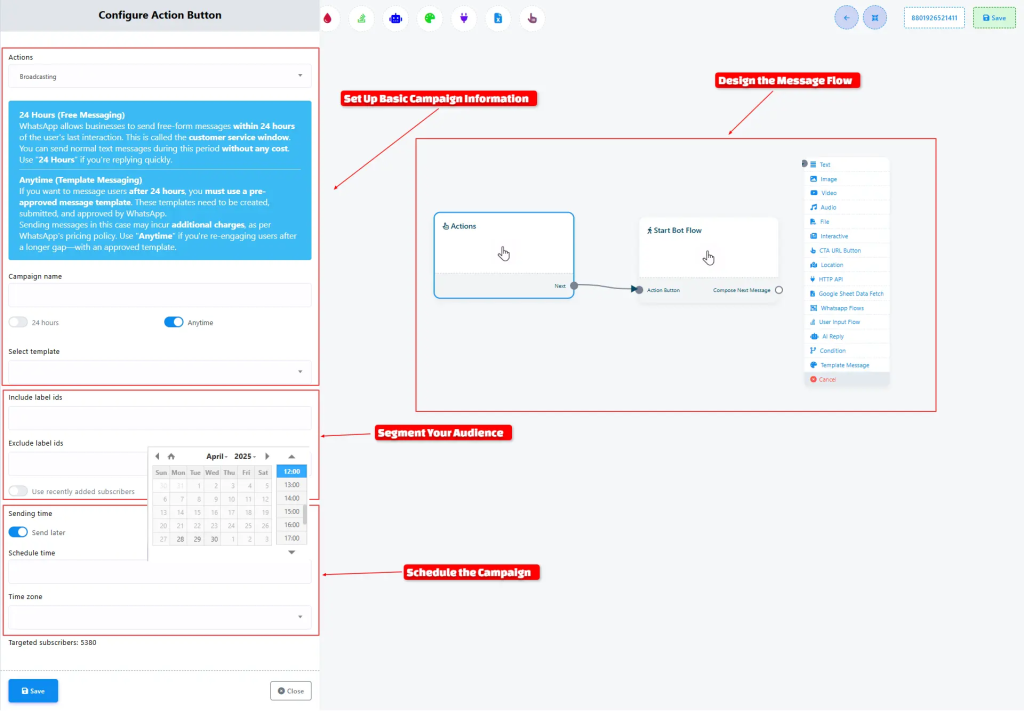The height and width of the screenshot is (711, 1024).
Task: Click the Close button in Configure panel
Action: point(291,691)
